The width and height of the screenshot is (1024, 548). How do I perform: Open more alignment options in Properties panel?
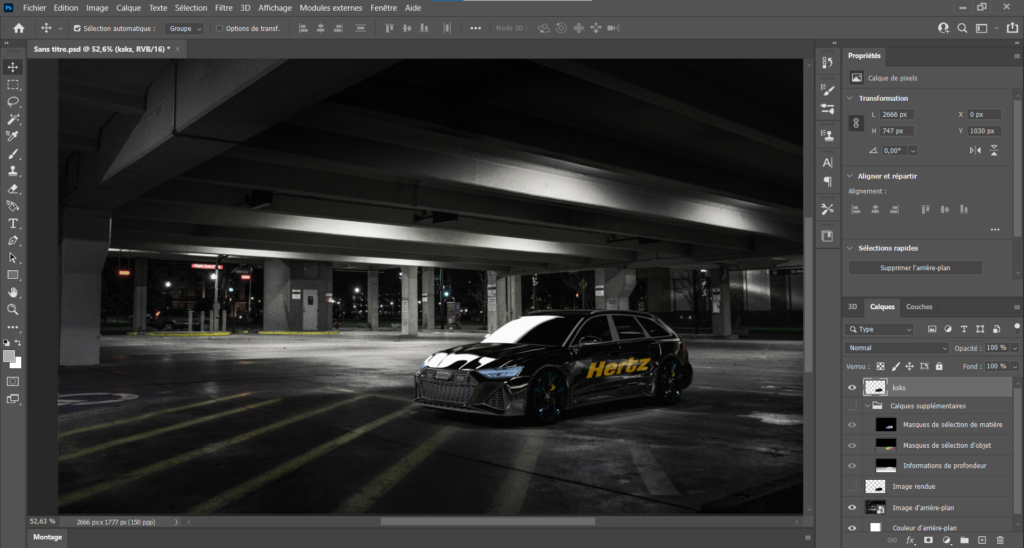pyautogui.click(x=995, y=230)
